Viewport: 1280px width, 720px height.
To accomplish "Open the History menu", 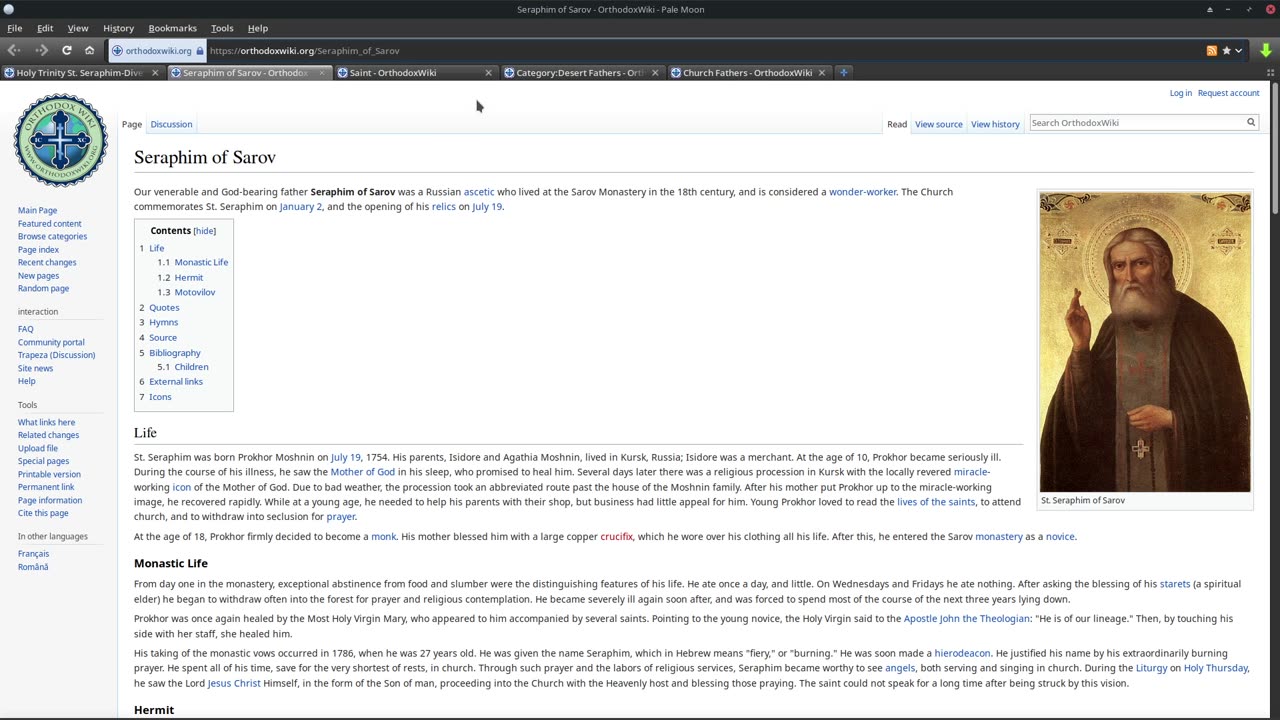I will click(118, 28).
